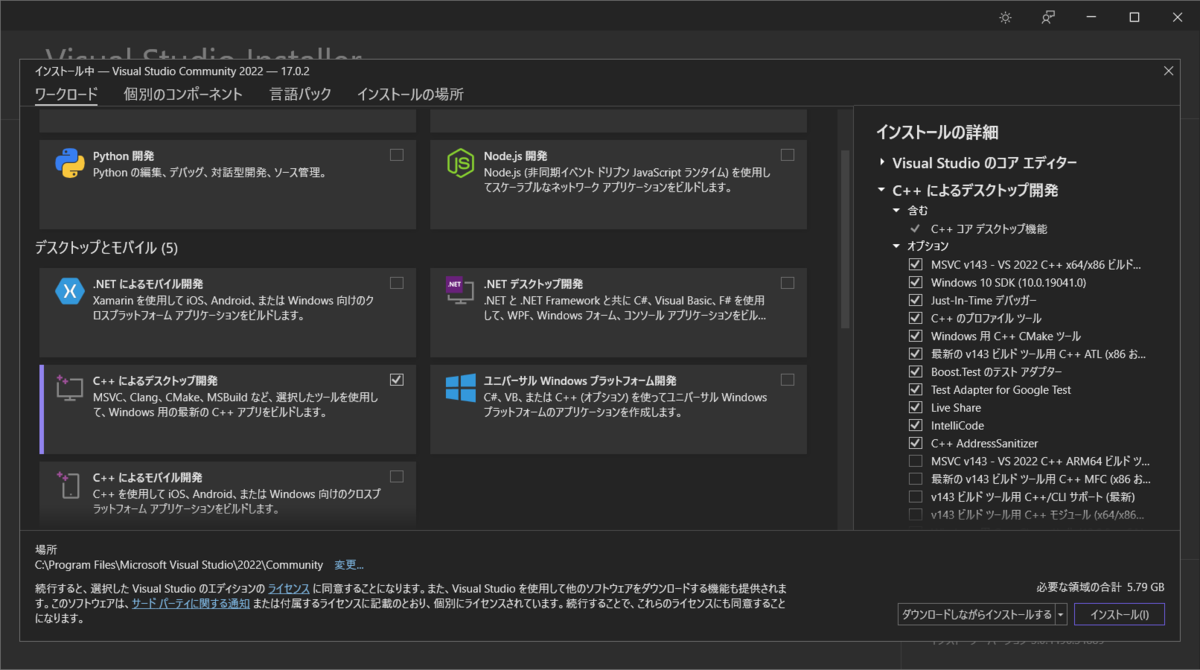
Task: Check the MSVC v143 ARM64 build tools option
Action: (x=915, y=461)
